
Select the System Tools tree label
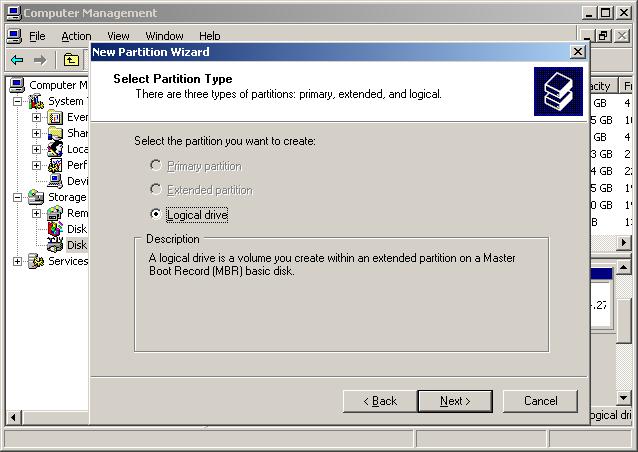[68, 101]
